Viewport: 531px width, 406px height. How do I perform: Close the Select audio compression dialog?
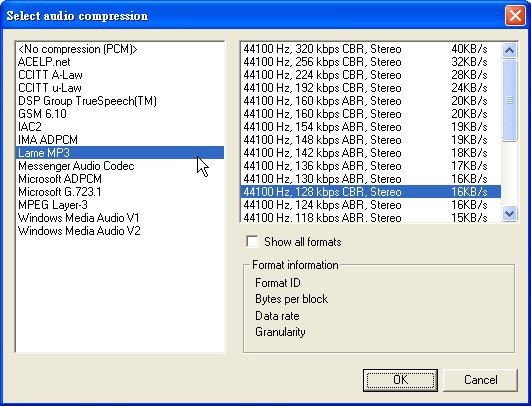515,16
